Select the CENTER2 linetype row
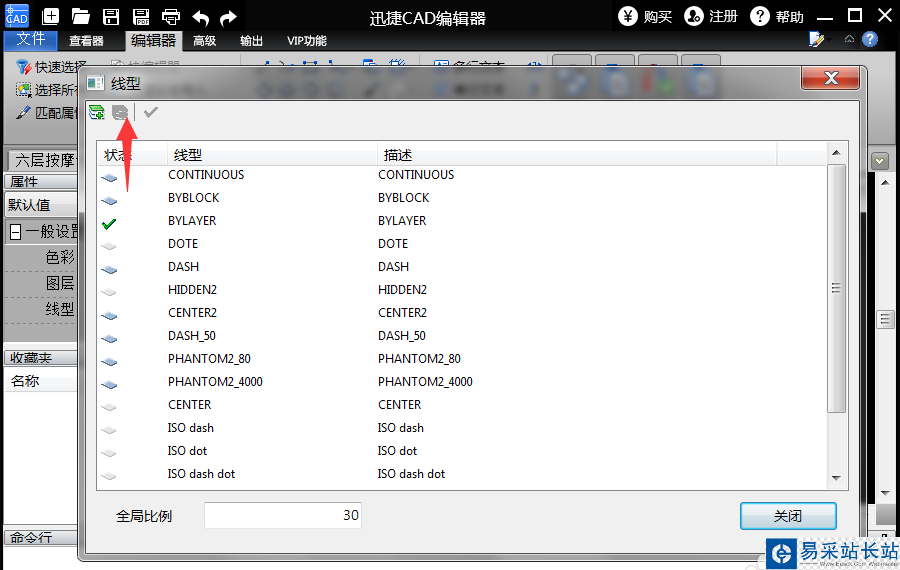Viewport: 900px width, 570px height. (x=462, y=312)
